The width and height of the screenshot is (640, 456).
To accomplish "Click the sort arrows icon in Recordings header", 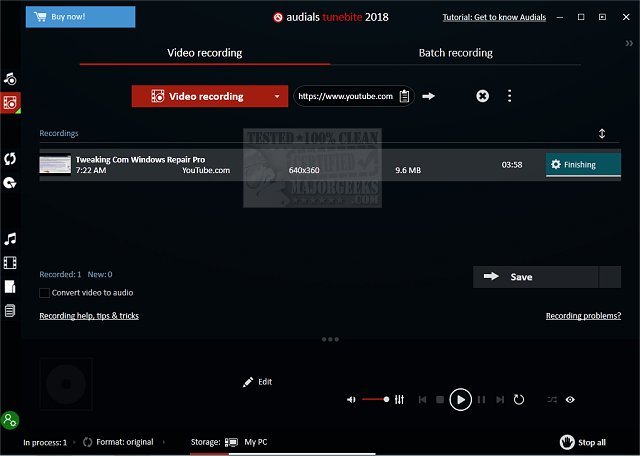I will tap(602, 133).
